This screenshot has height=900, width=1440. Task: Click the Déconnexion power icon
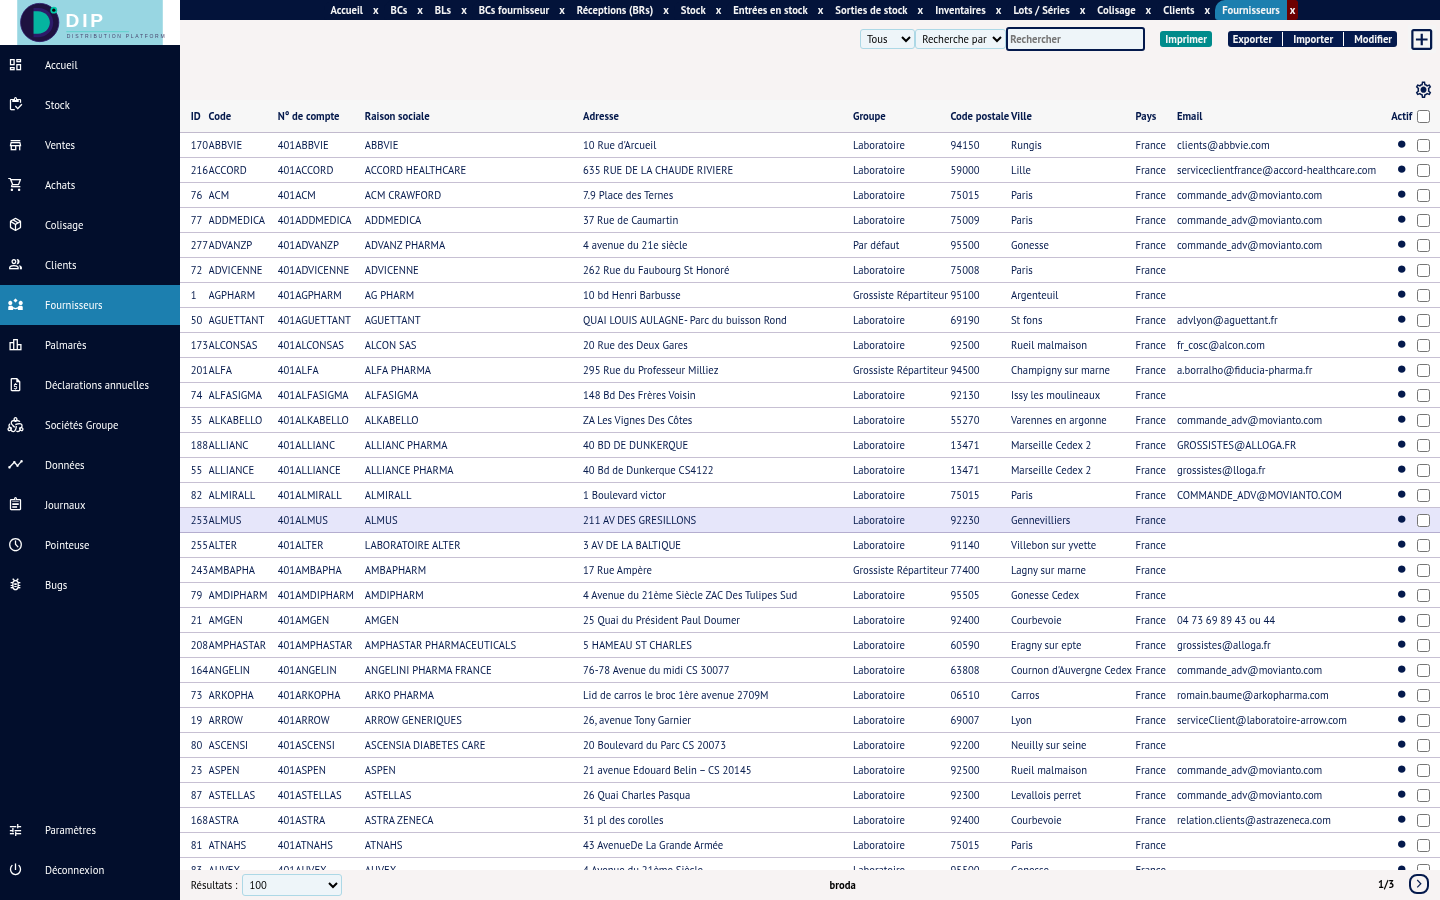16,870
